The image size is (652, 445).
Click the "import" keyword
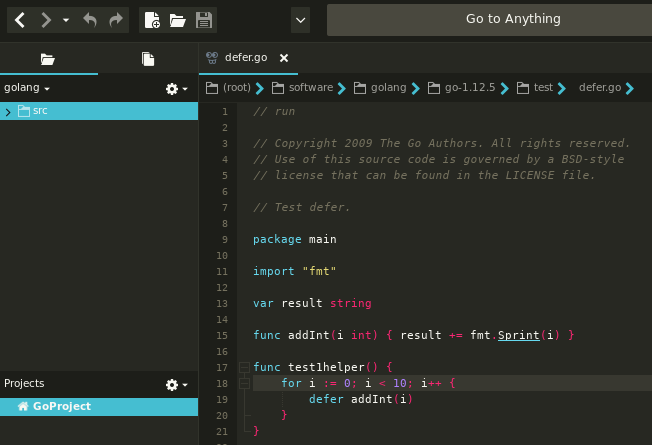click(274, 272)
